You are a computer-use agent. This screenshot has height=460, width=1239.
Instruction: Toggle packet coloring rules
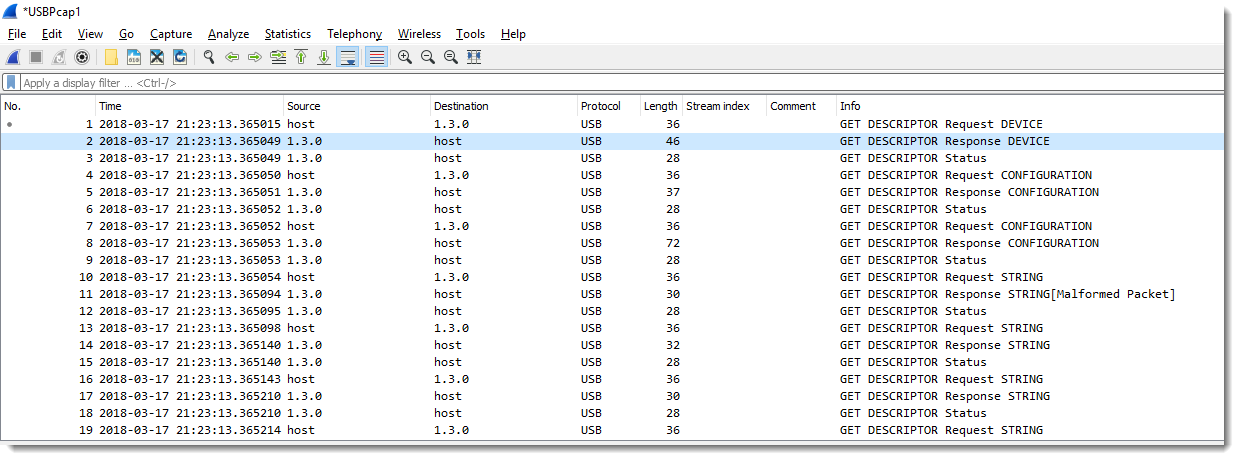click(377, 57)
